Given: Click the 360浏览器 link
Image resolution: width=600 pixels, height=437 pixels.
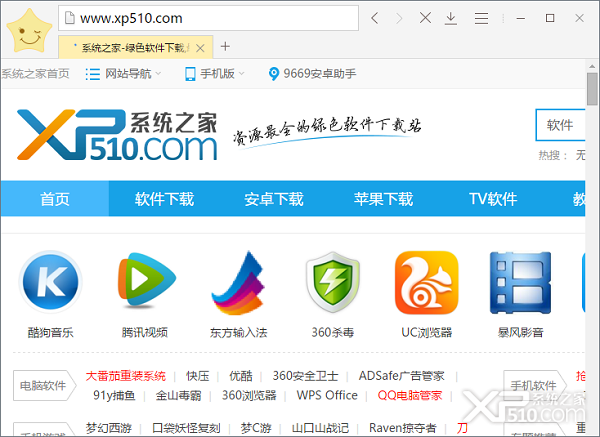Looking at the screenshot, I should (249, 395).
